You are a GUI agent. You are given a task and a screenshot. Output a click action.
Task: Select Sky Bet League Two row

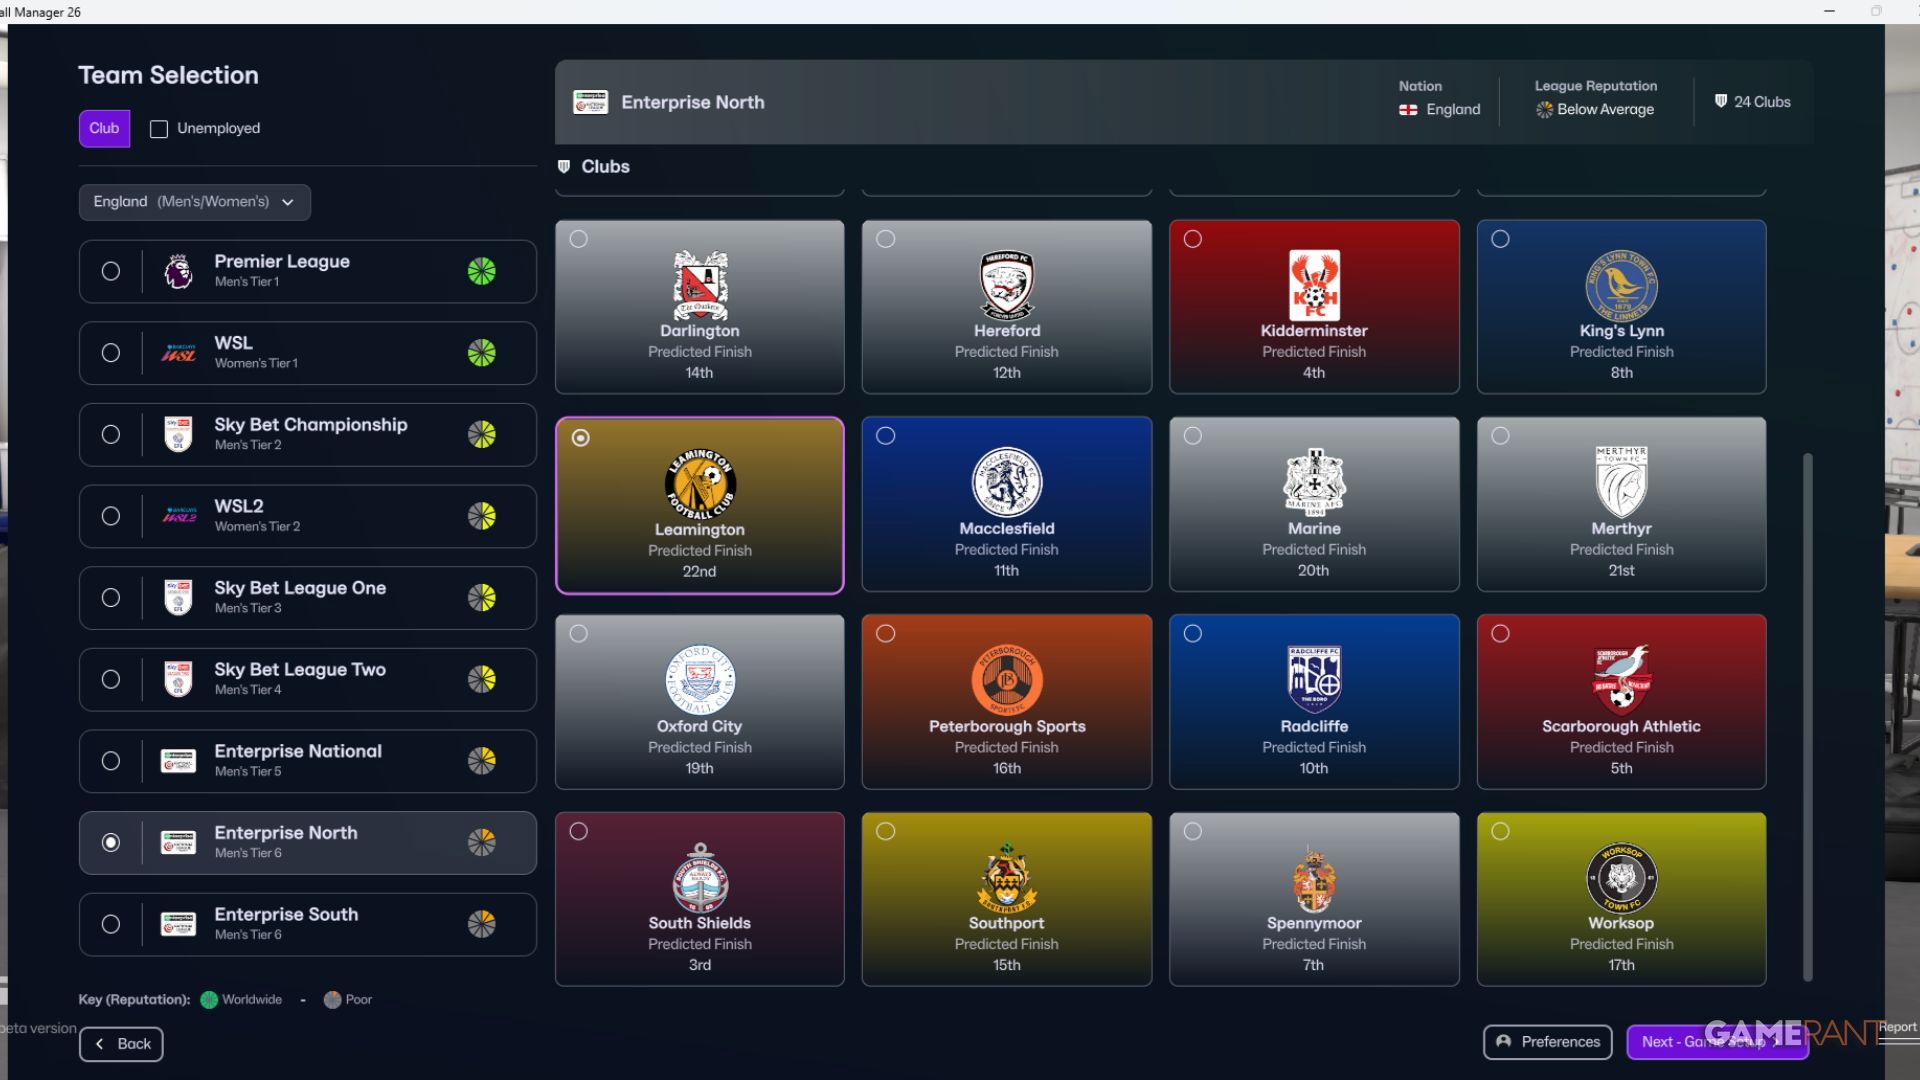[x=307, y=679]
